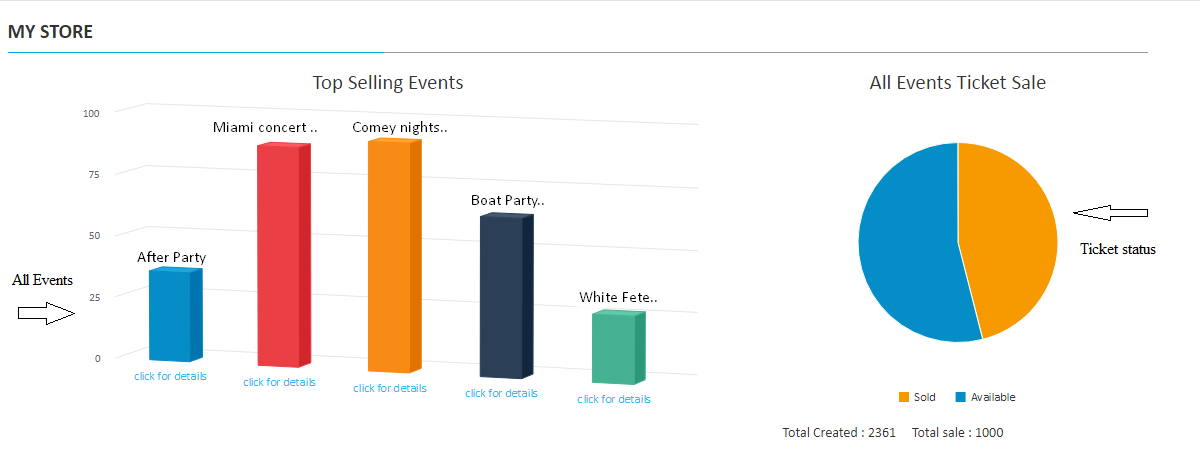Pick the dark navy Boat Party bar

click(x=502, y=297)
